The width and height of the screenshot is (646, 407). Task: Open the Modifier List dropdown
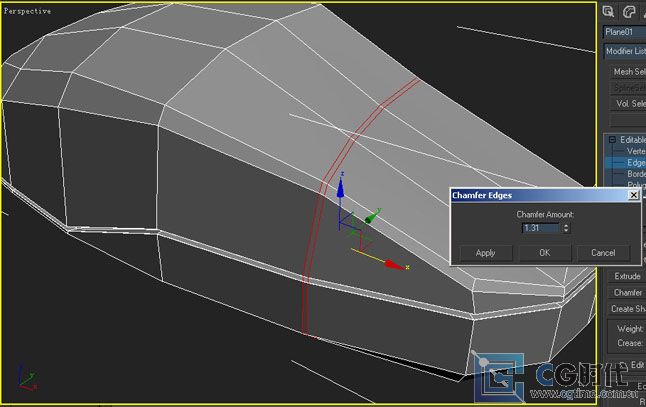point(625,51)
